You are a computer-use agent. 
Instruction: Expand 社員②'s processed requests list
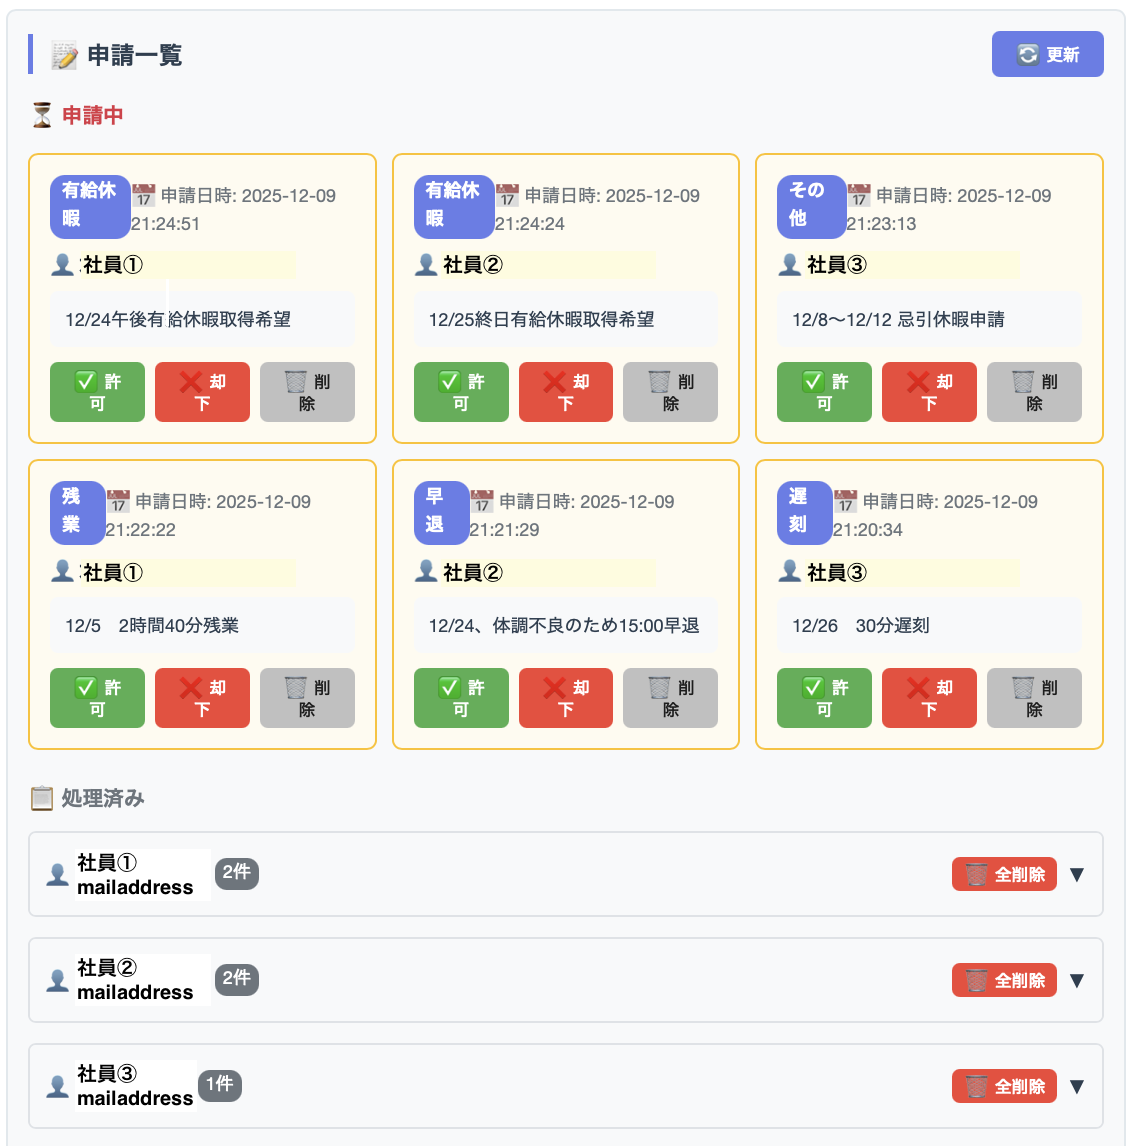tap(1077, 980)
